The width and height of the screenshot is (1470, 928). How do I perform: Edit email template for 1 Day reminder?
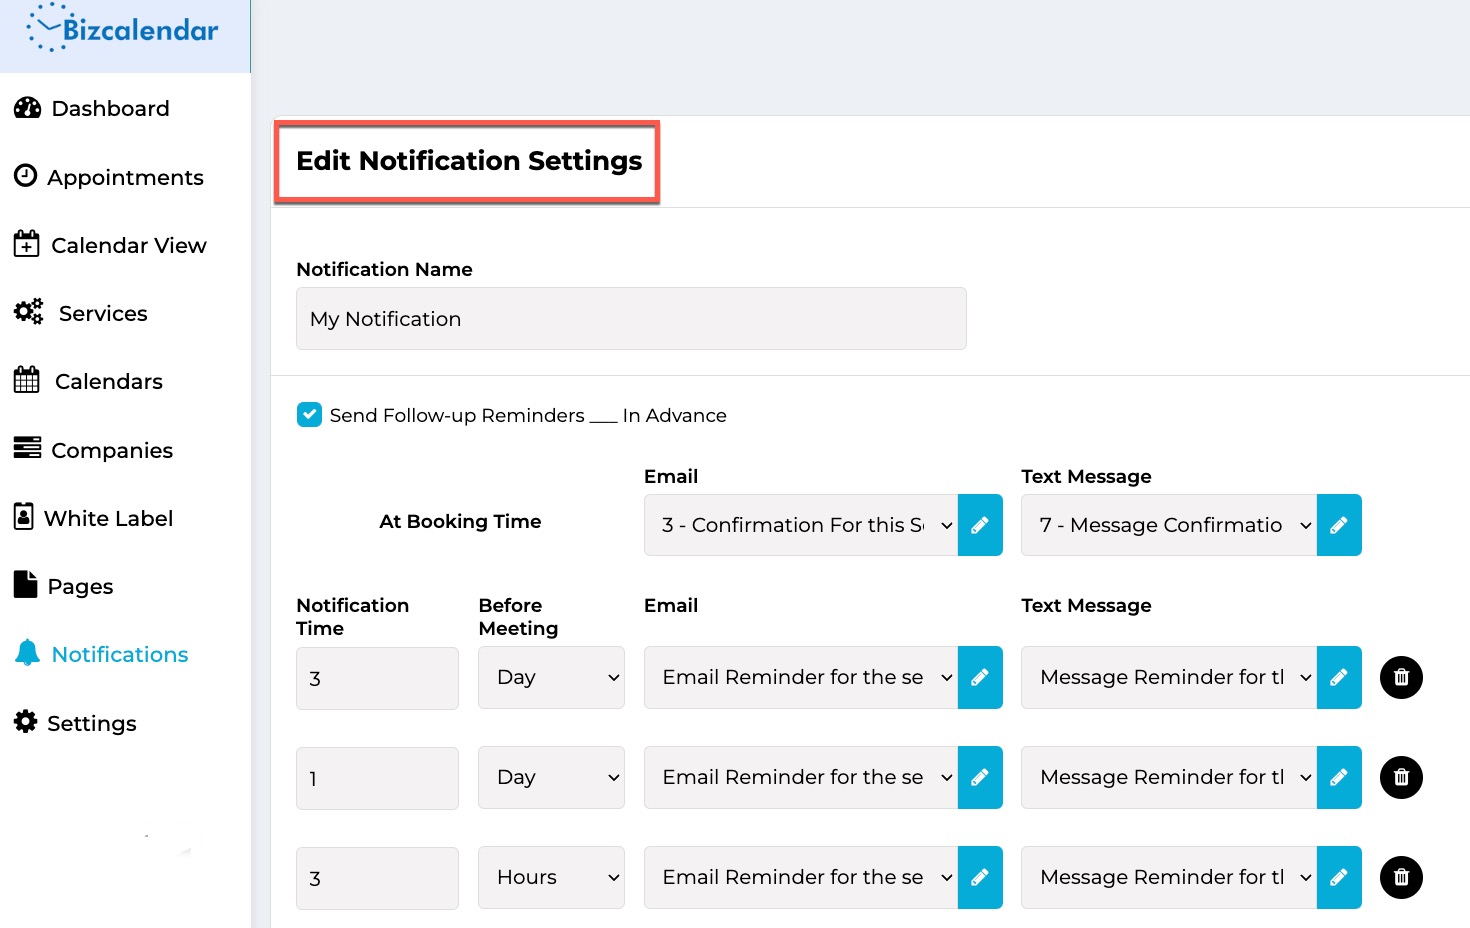point(980,777)
